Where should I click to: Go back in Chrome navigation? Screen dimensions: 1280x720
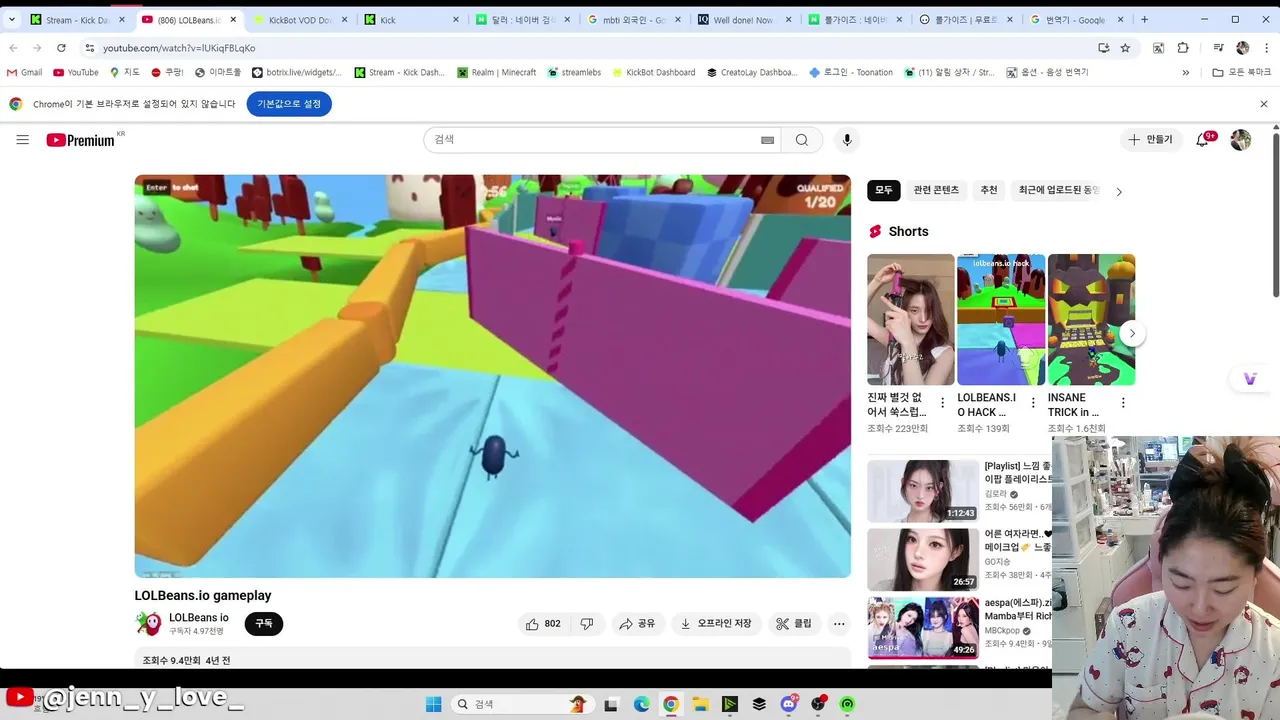(13, 48)
